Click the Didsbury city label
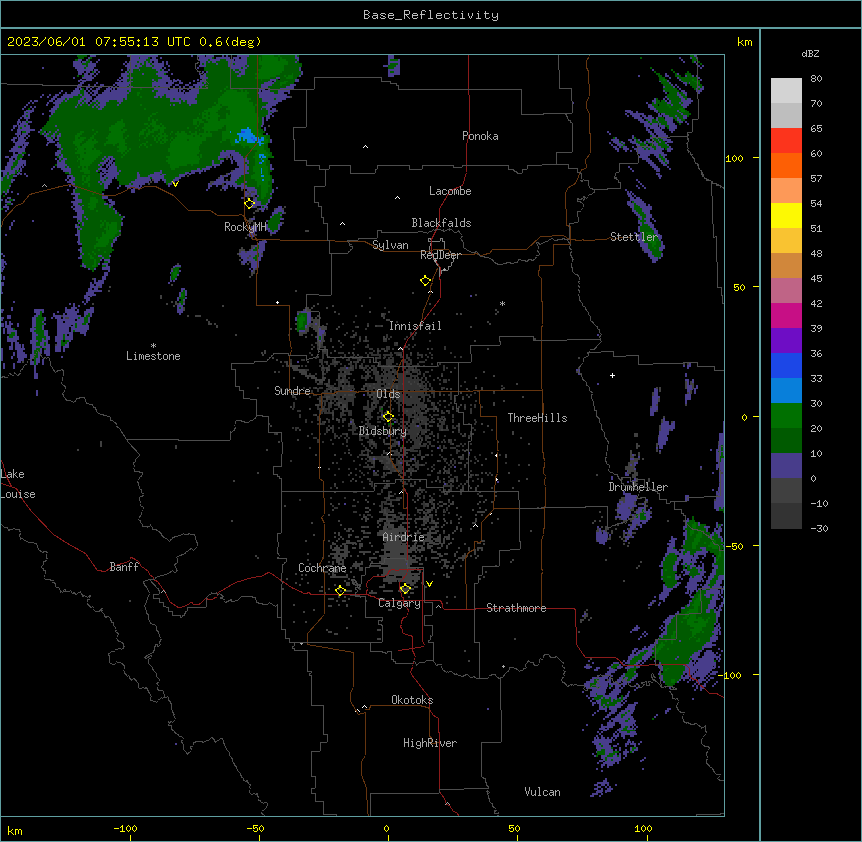862x842 pixels. pyautogui.click(x=383, y=431)
